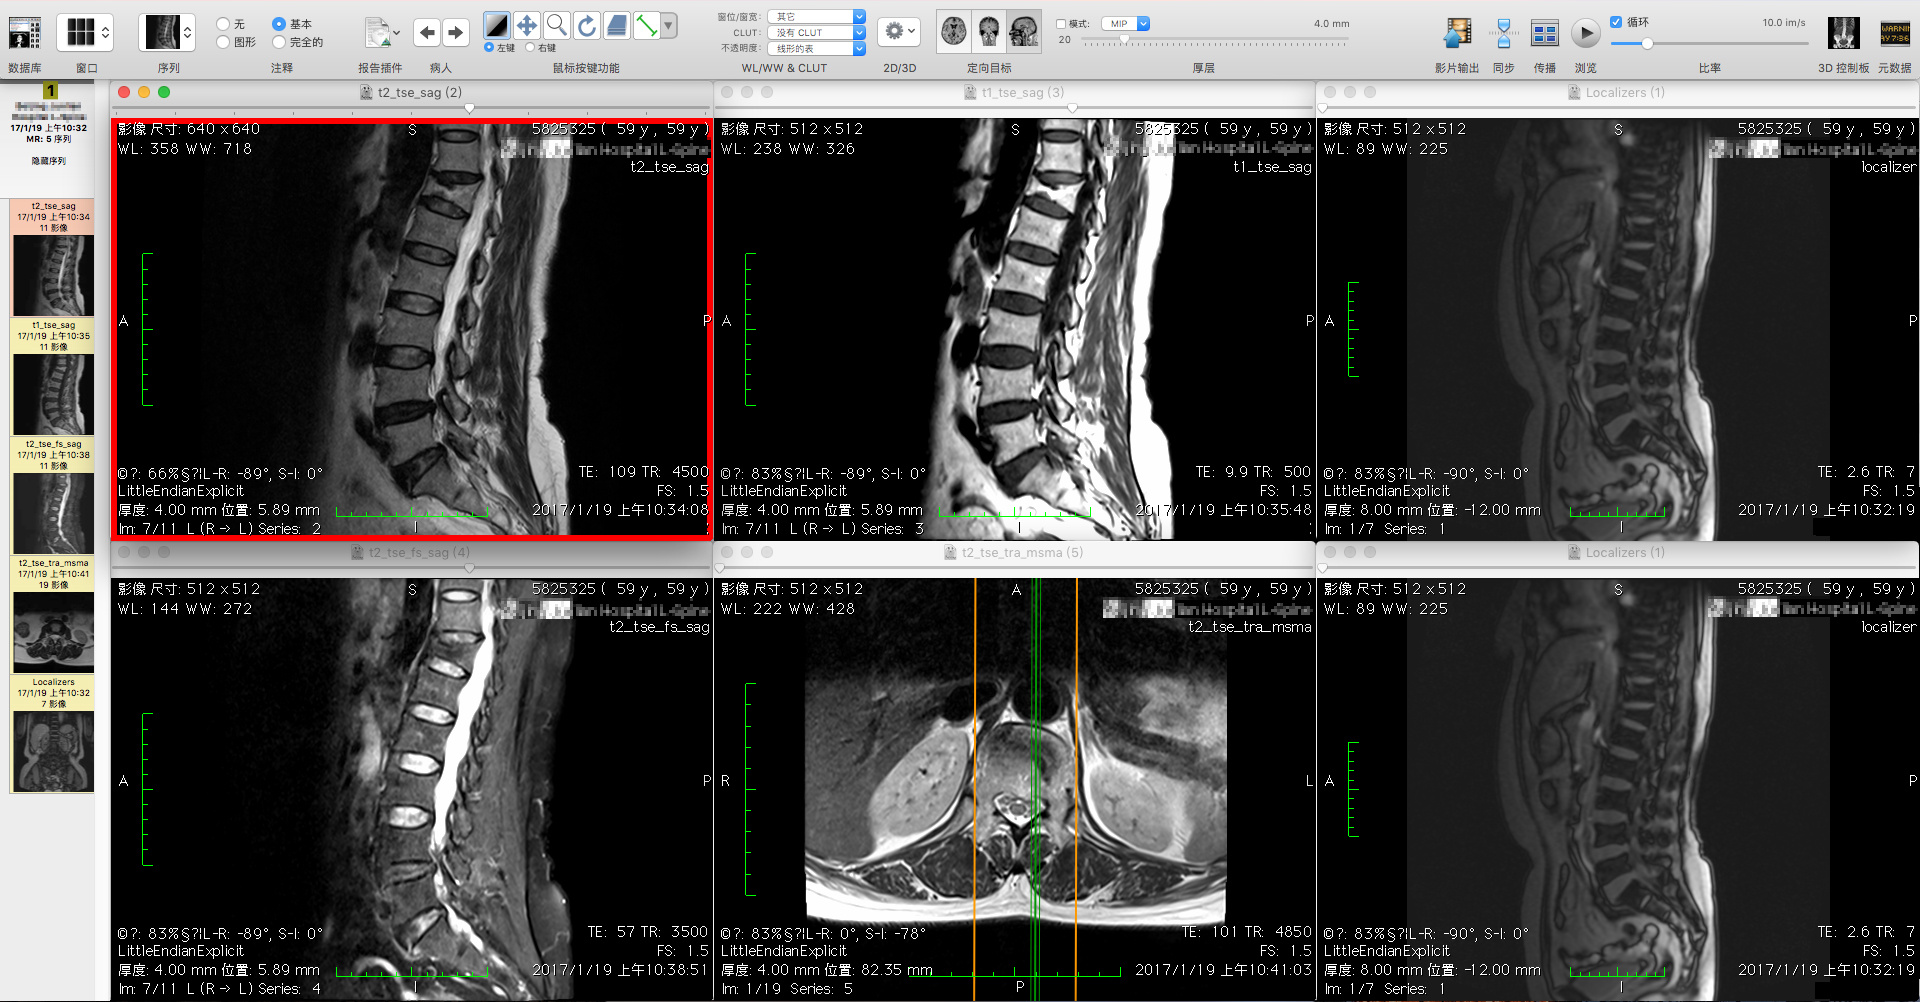
Task: Open the metadata icon
Action: point(1895,33)
